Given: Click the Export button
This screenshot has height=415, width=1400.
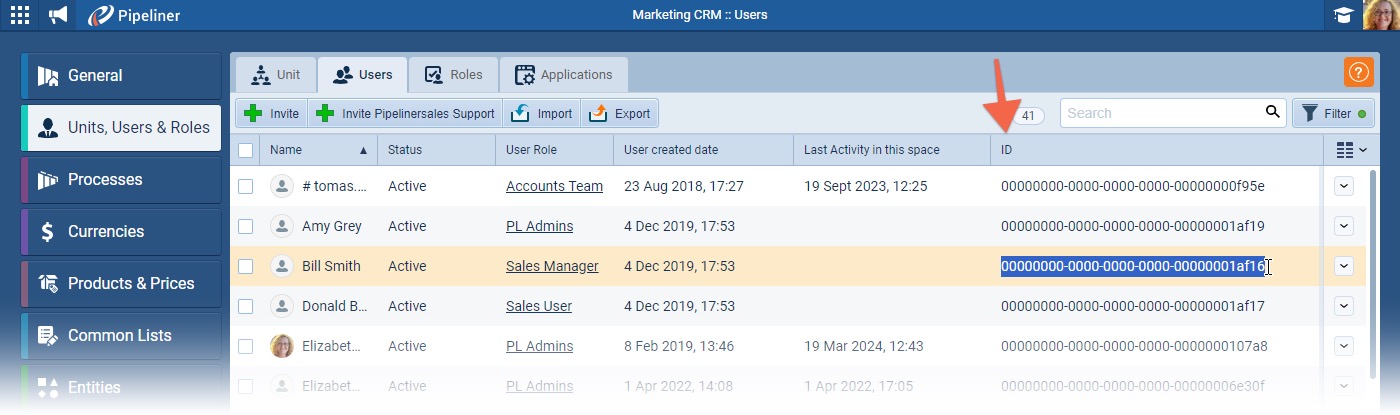Looking at the screenshot, I should click(619, 113).
